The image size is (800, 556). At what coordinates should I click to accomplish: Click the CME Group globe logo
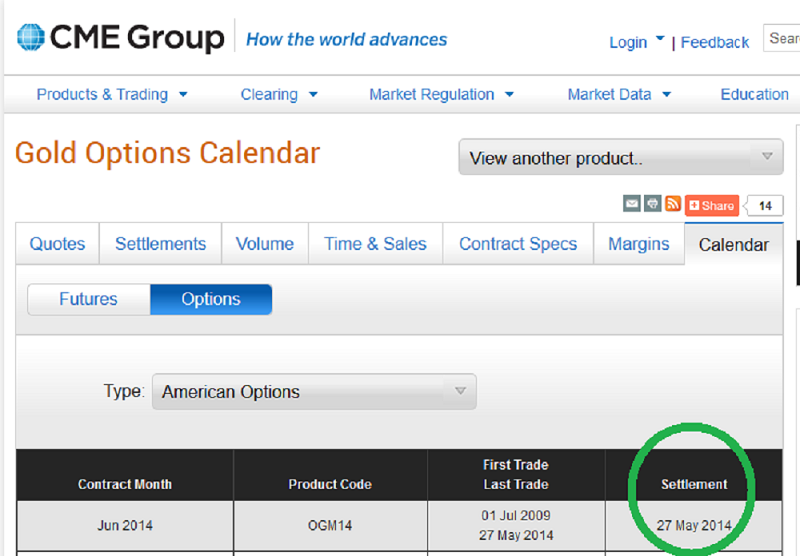click(31, 39)
